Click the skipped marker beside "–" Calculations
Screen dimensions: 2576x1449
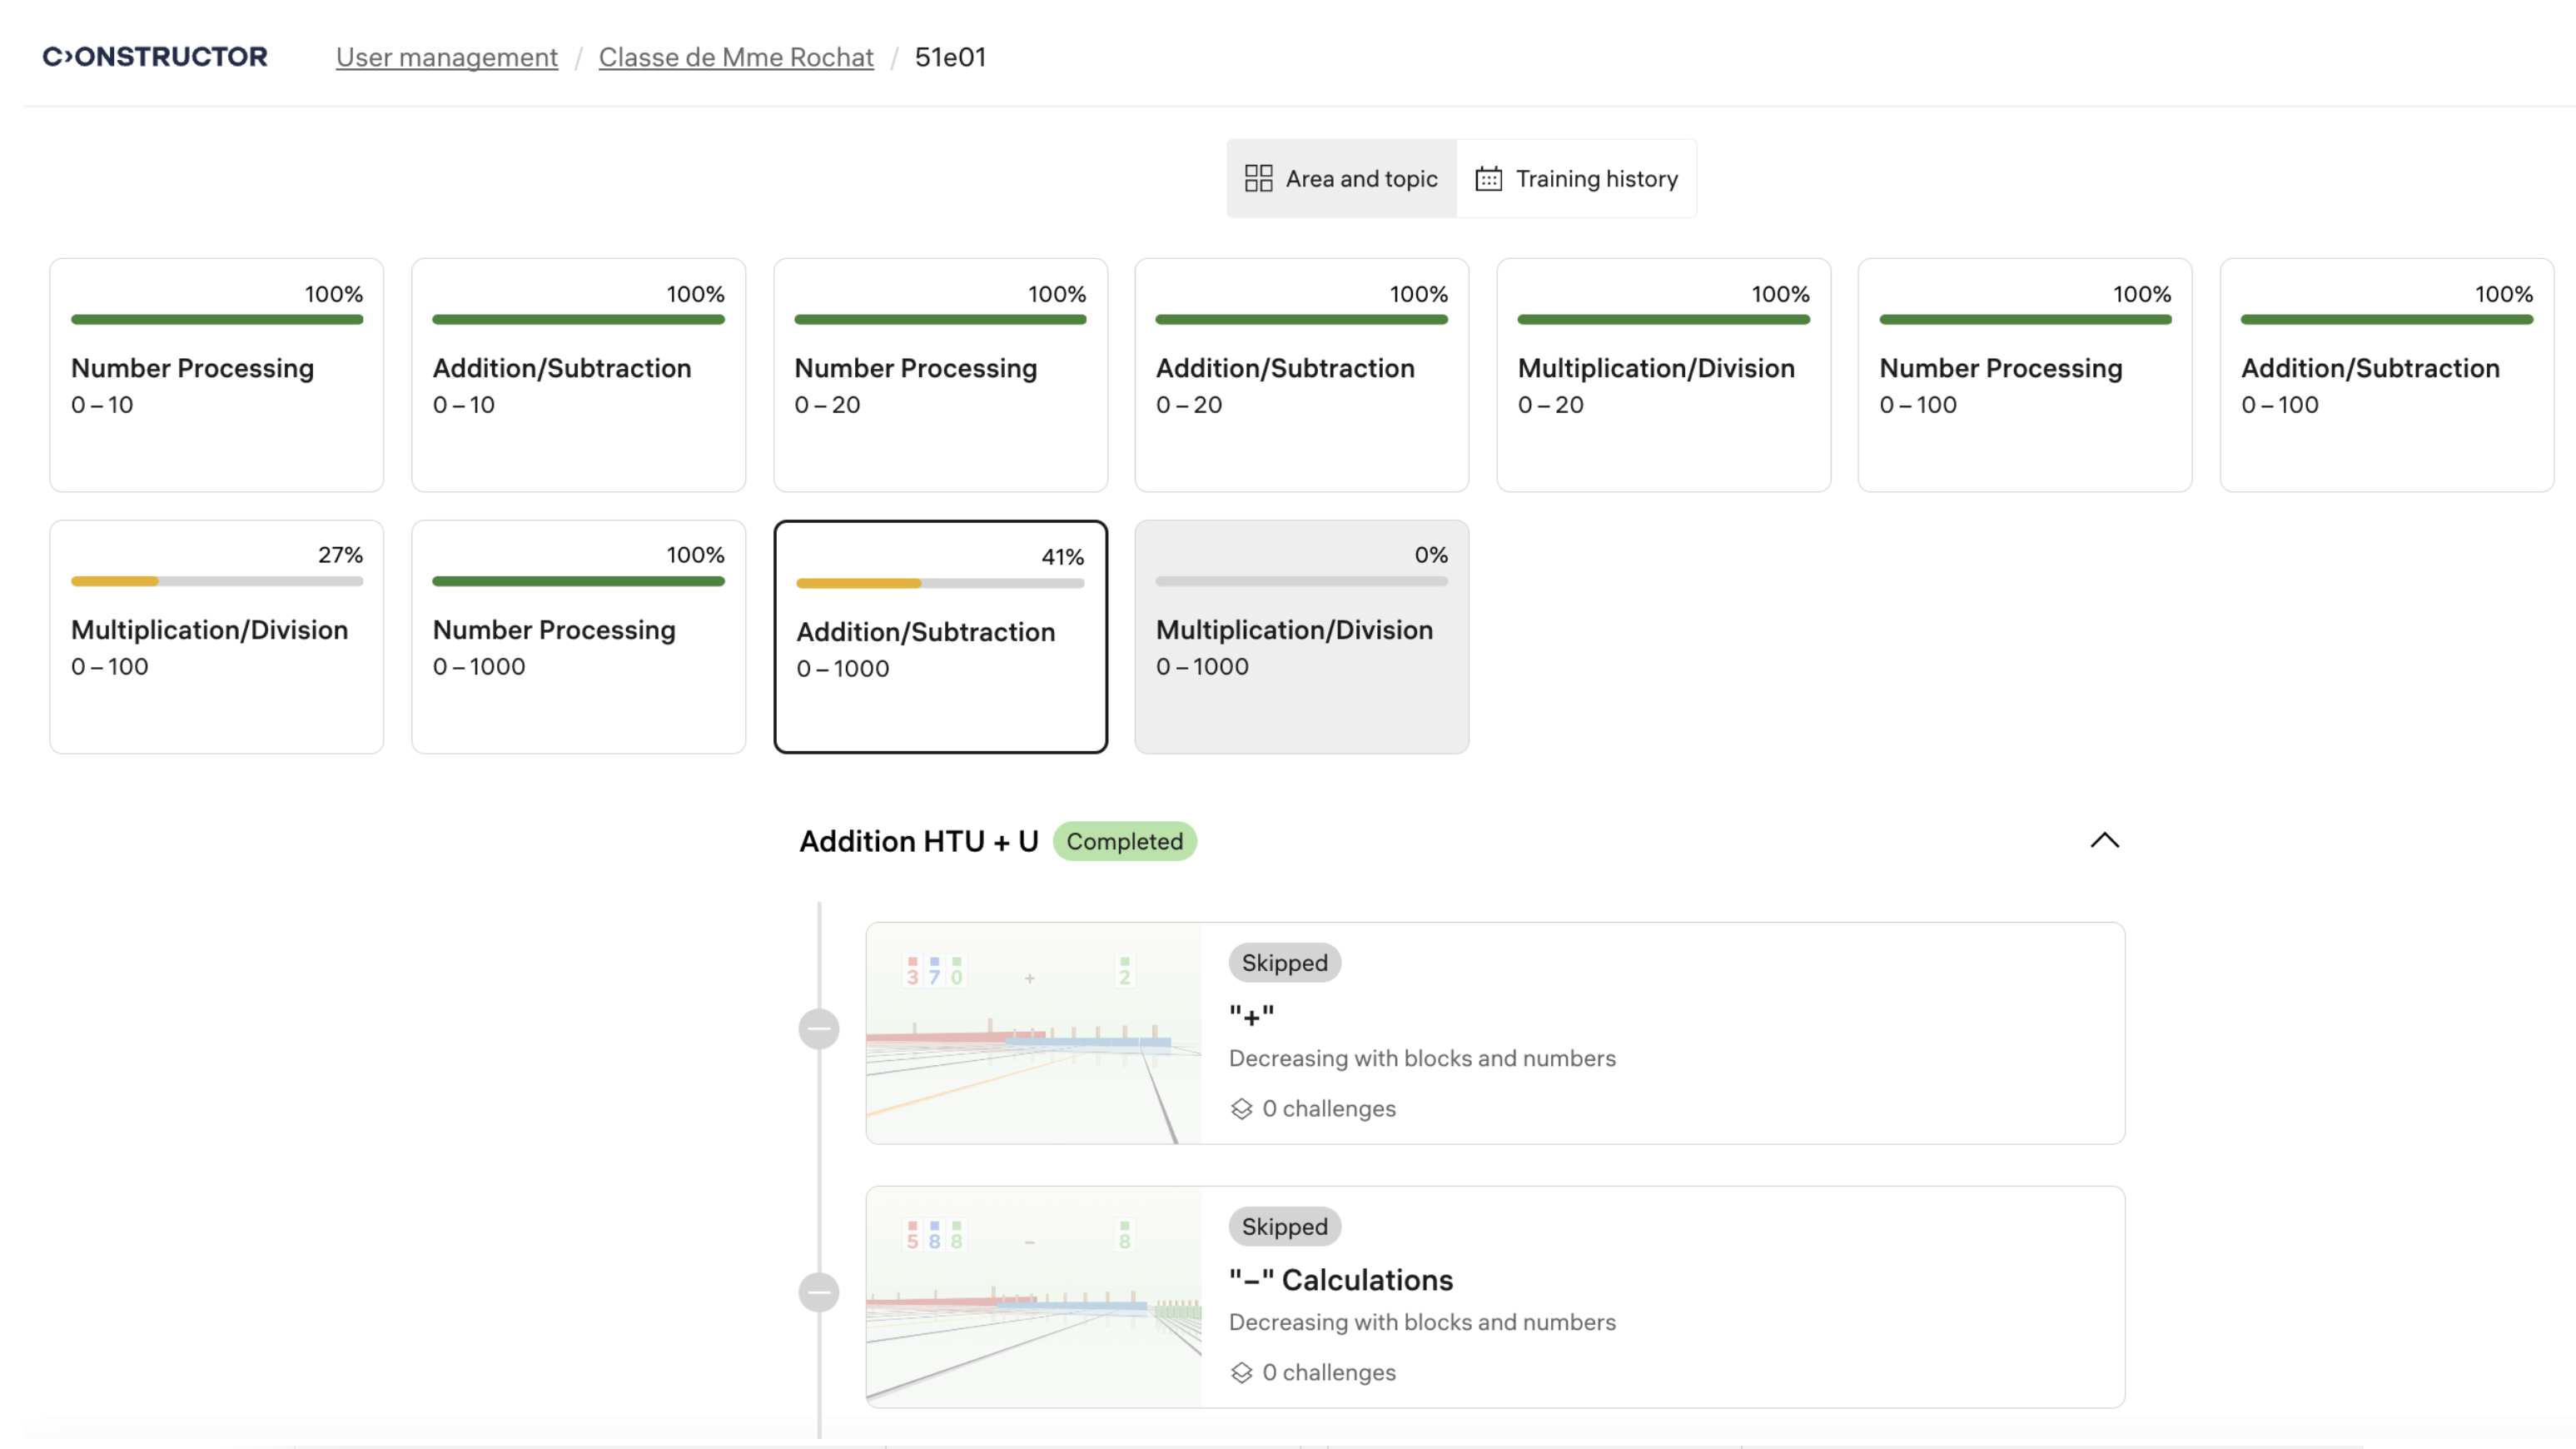click(x=818, y=1292)
